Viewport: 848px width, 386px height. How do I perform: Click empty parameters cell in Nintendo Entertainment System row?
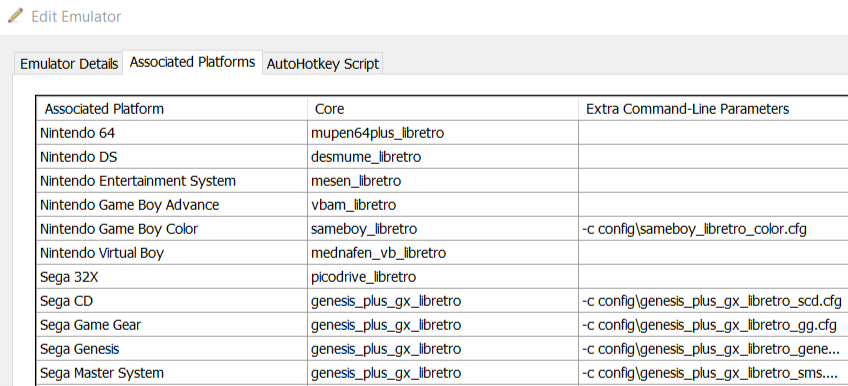(x=713, y=181)
